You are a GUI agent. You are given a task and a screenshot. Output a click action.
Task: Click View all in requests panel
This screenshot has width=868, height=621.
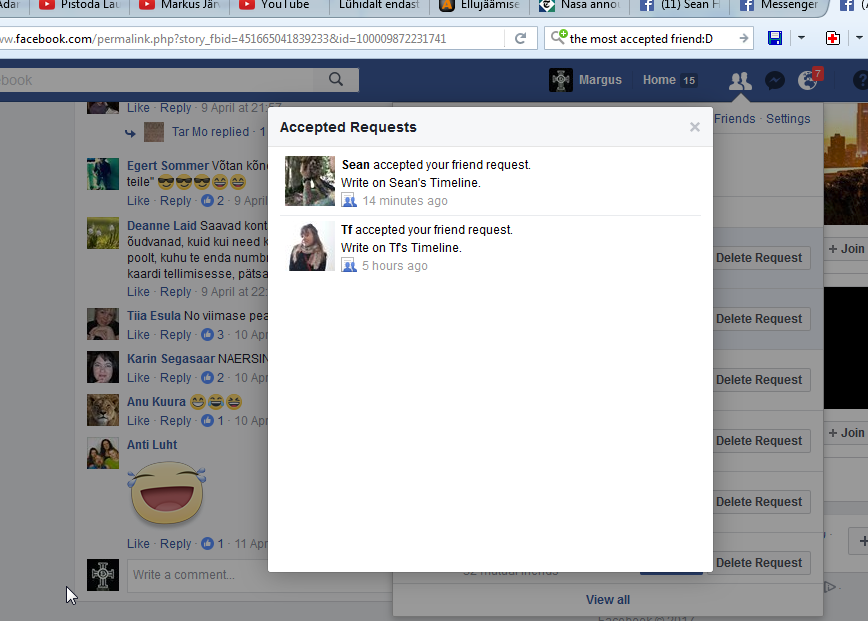(608, 599)
